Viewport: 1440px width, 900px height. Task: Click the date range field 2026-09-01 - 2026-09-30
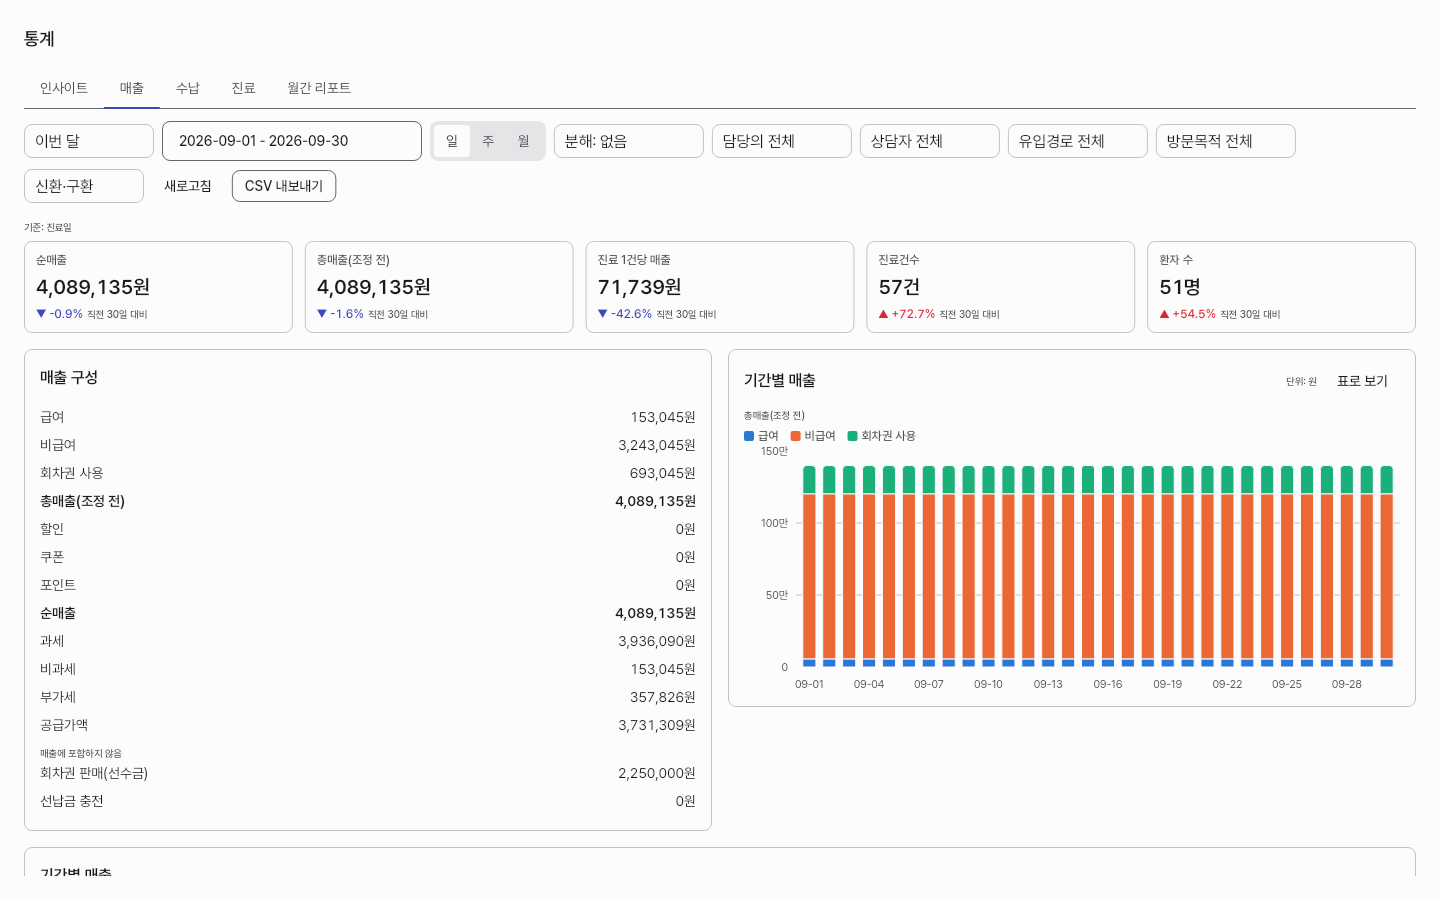(292, 141)
